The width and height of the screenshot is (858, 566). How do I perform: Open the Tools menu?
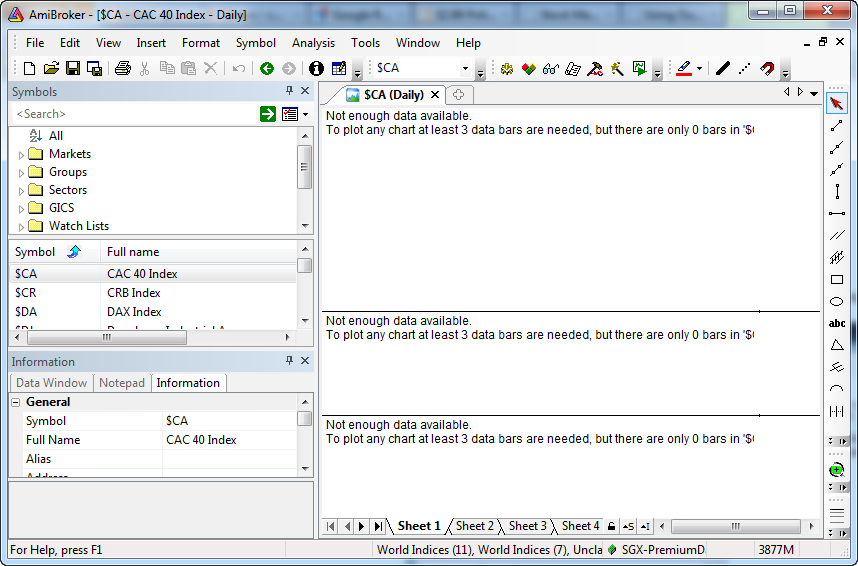click(366, 43)
